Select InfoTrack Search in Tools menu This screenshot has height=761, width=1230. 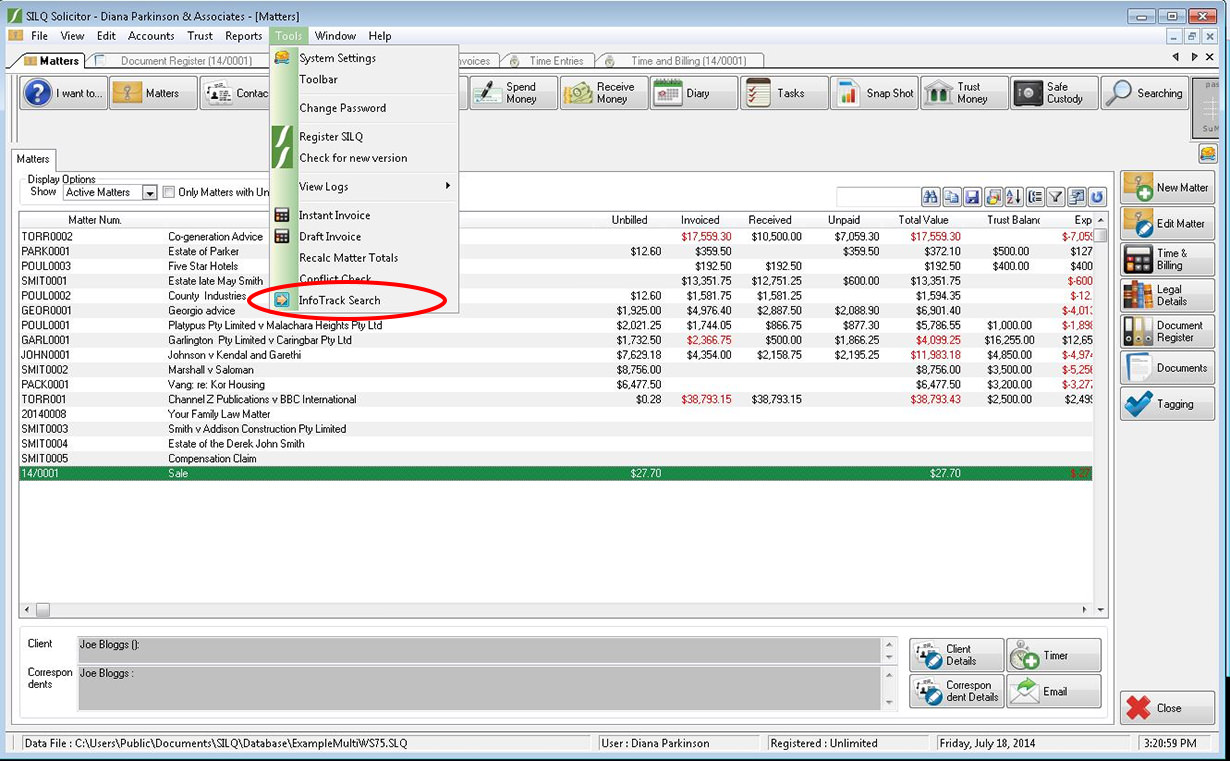coord(364,300)
